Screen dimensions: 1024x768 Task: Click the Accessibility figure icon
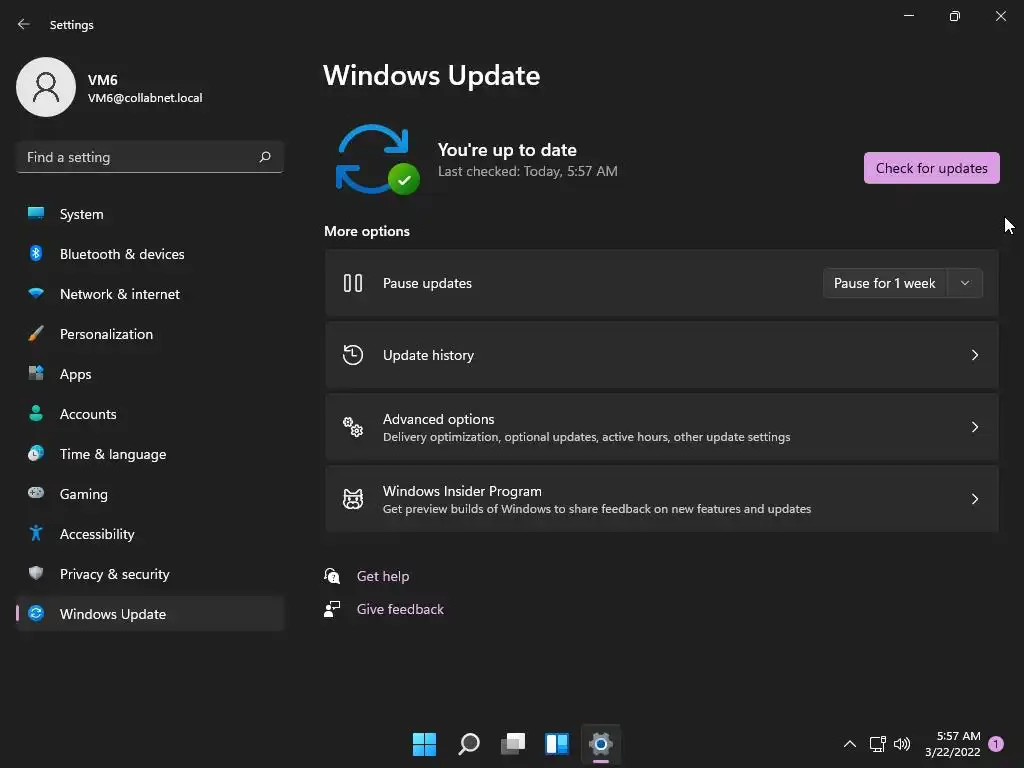click(36, 533)
